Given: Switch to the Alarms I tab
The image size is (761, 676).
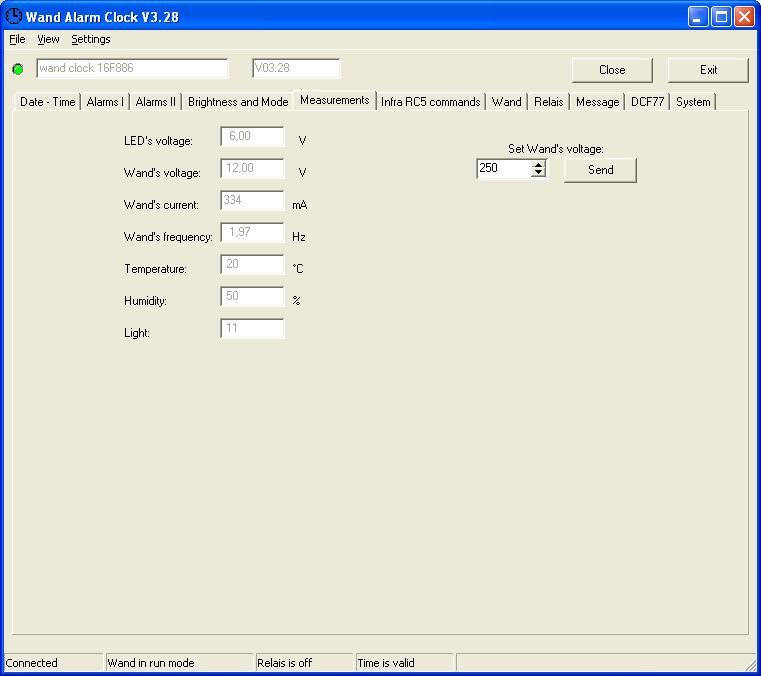Looking at the screenshot, I should pos(105,102).
